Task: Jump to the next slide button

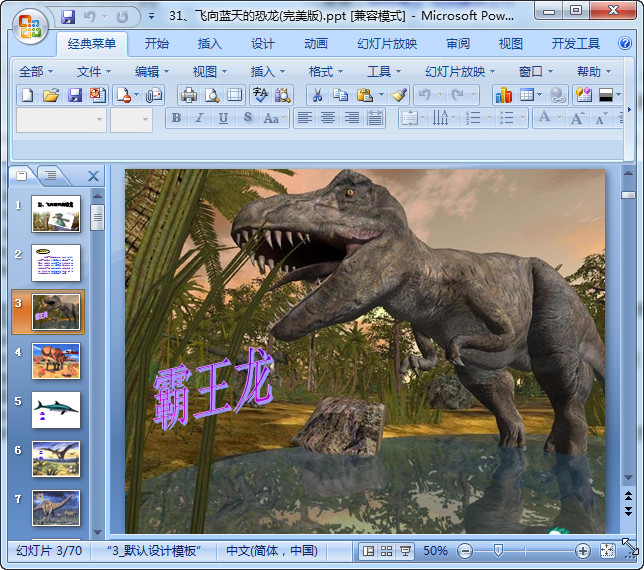Action: click(x=628, y=511)
